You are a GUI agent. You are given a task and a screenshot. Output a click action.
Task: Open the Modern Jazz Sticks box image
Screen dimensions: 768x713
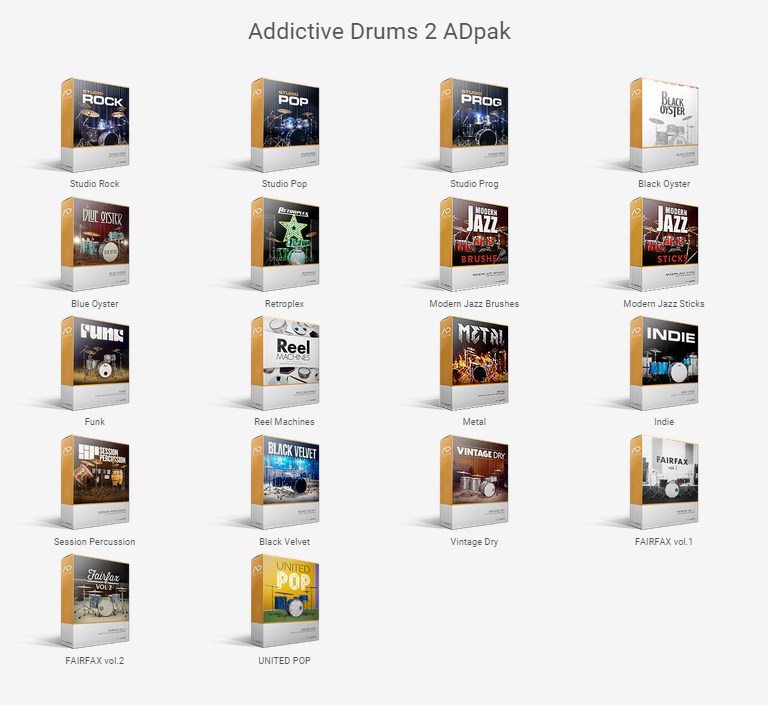664,244
